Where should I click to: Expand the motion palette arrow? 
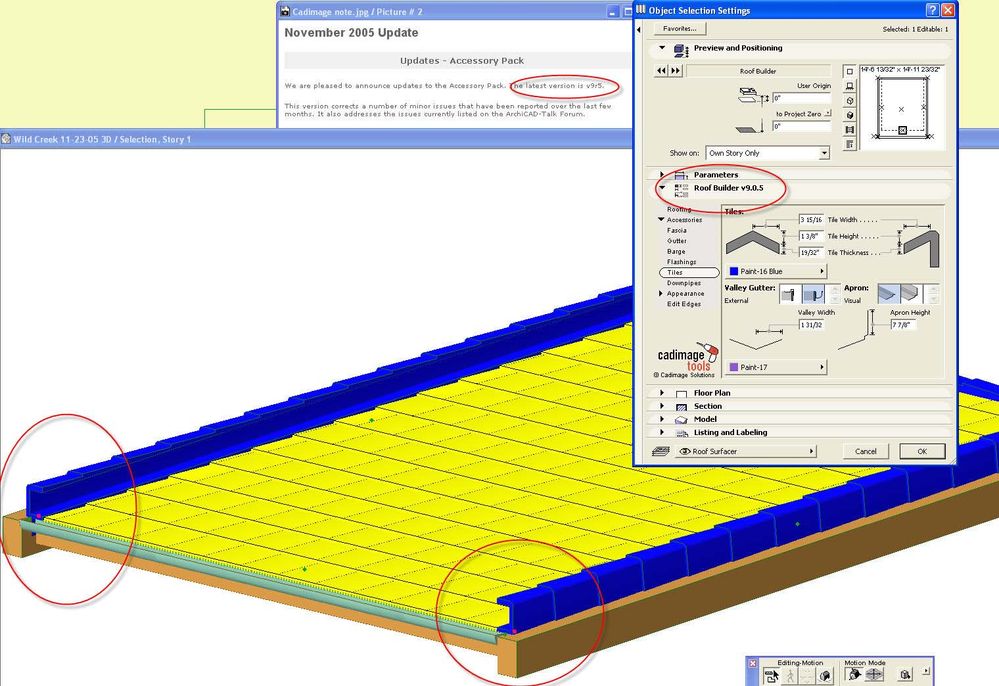(x=926, y=671)
